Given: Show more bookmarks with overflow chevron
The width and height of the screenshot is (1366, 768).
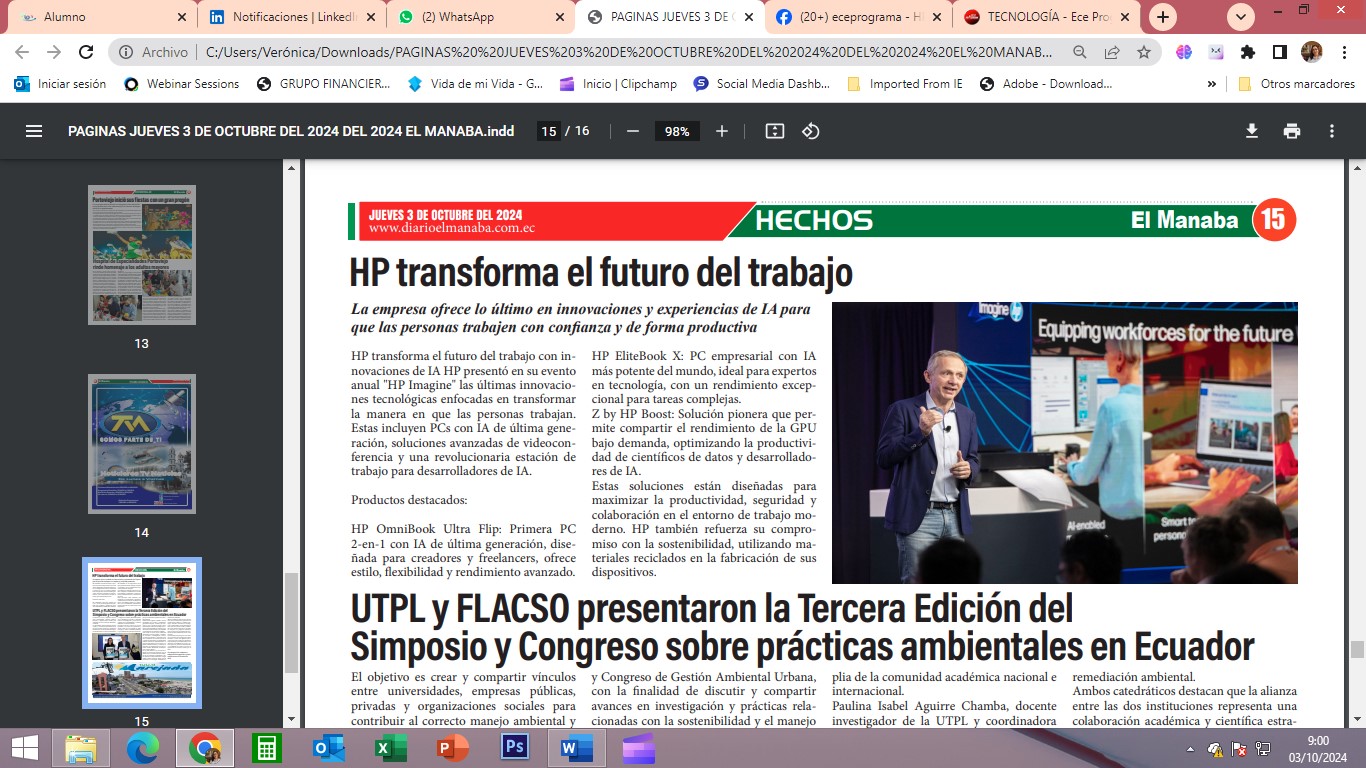Looking at the screenshot, I should pyautogui.click(x=1212, y=84).
